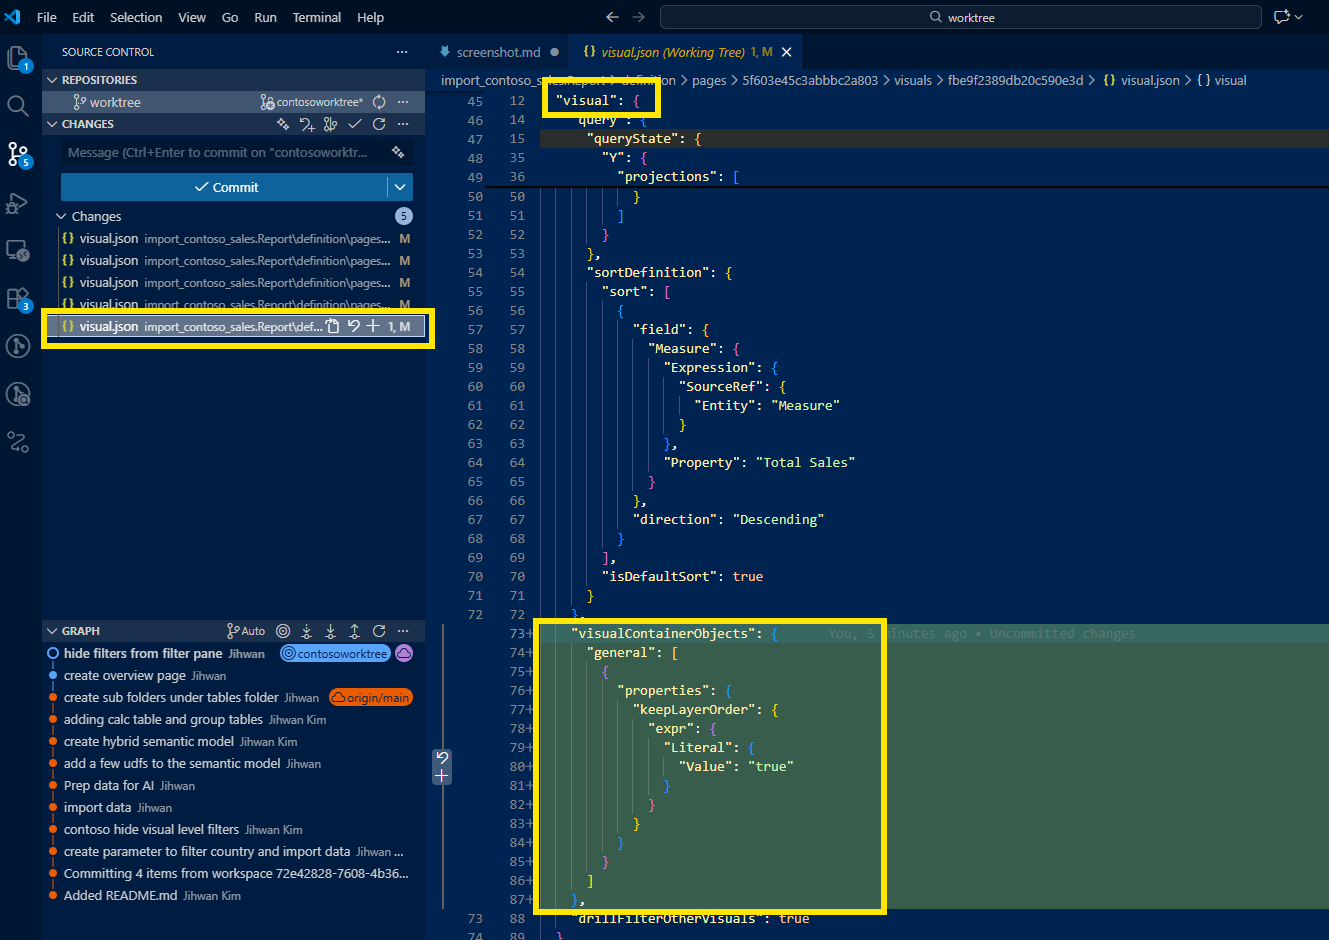Select 'pages' in the breadcrumb path
This screenshot has height=940, width=1329.
pos(709,80)
